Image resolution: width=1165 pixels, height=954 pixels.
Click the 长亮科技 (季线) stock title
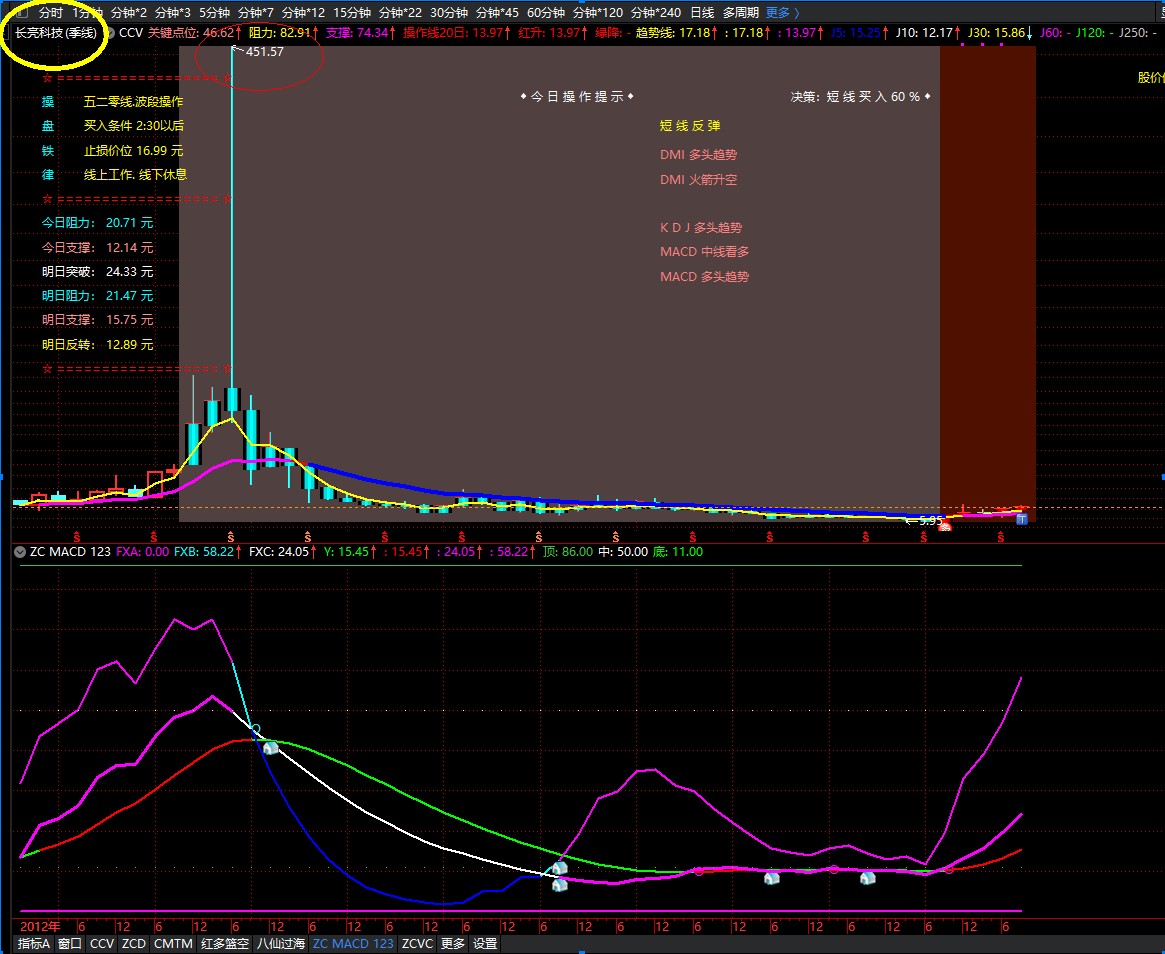tap(56, 33)
